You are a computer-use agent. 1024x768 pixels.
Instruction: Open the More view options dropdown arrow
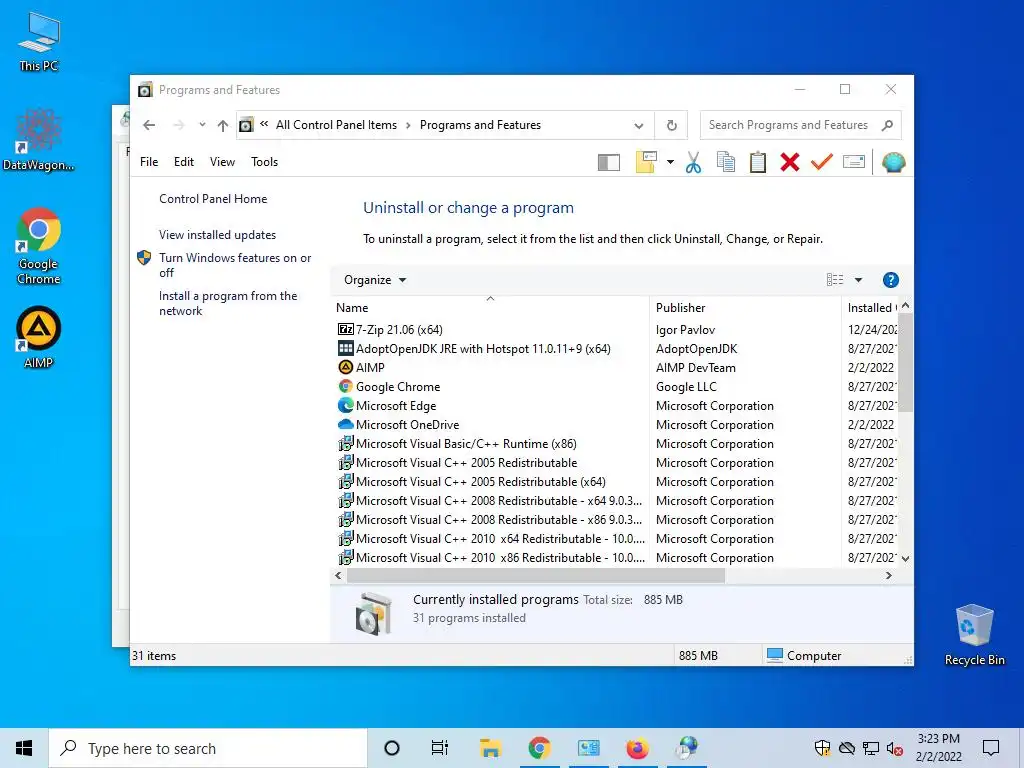pos(858,280)
